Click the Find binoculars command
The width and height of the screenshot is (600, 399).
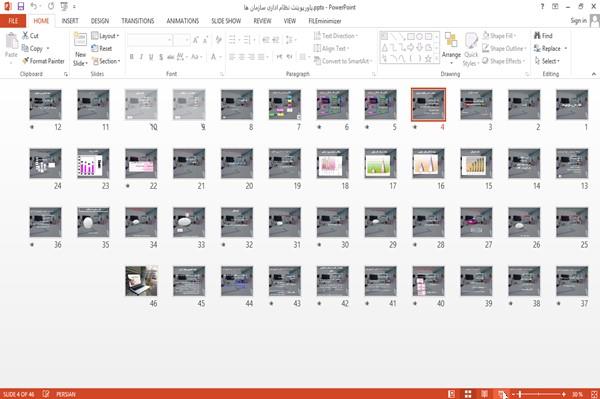pyautogui.click(x=543, y=36)
